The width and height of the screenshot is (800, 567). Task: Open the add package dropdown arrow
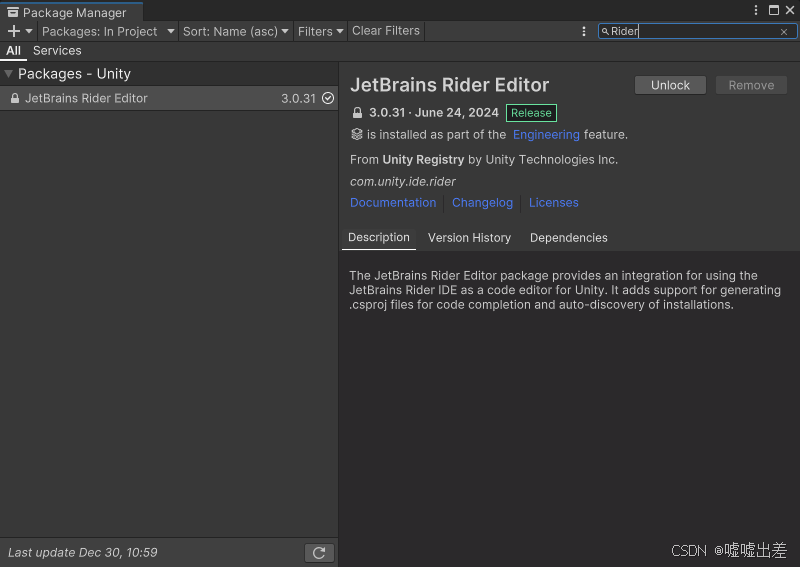(x=29, y=31)
